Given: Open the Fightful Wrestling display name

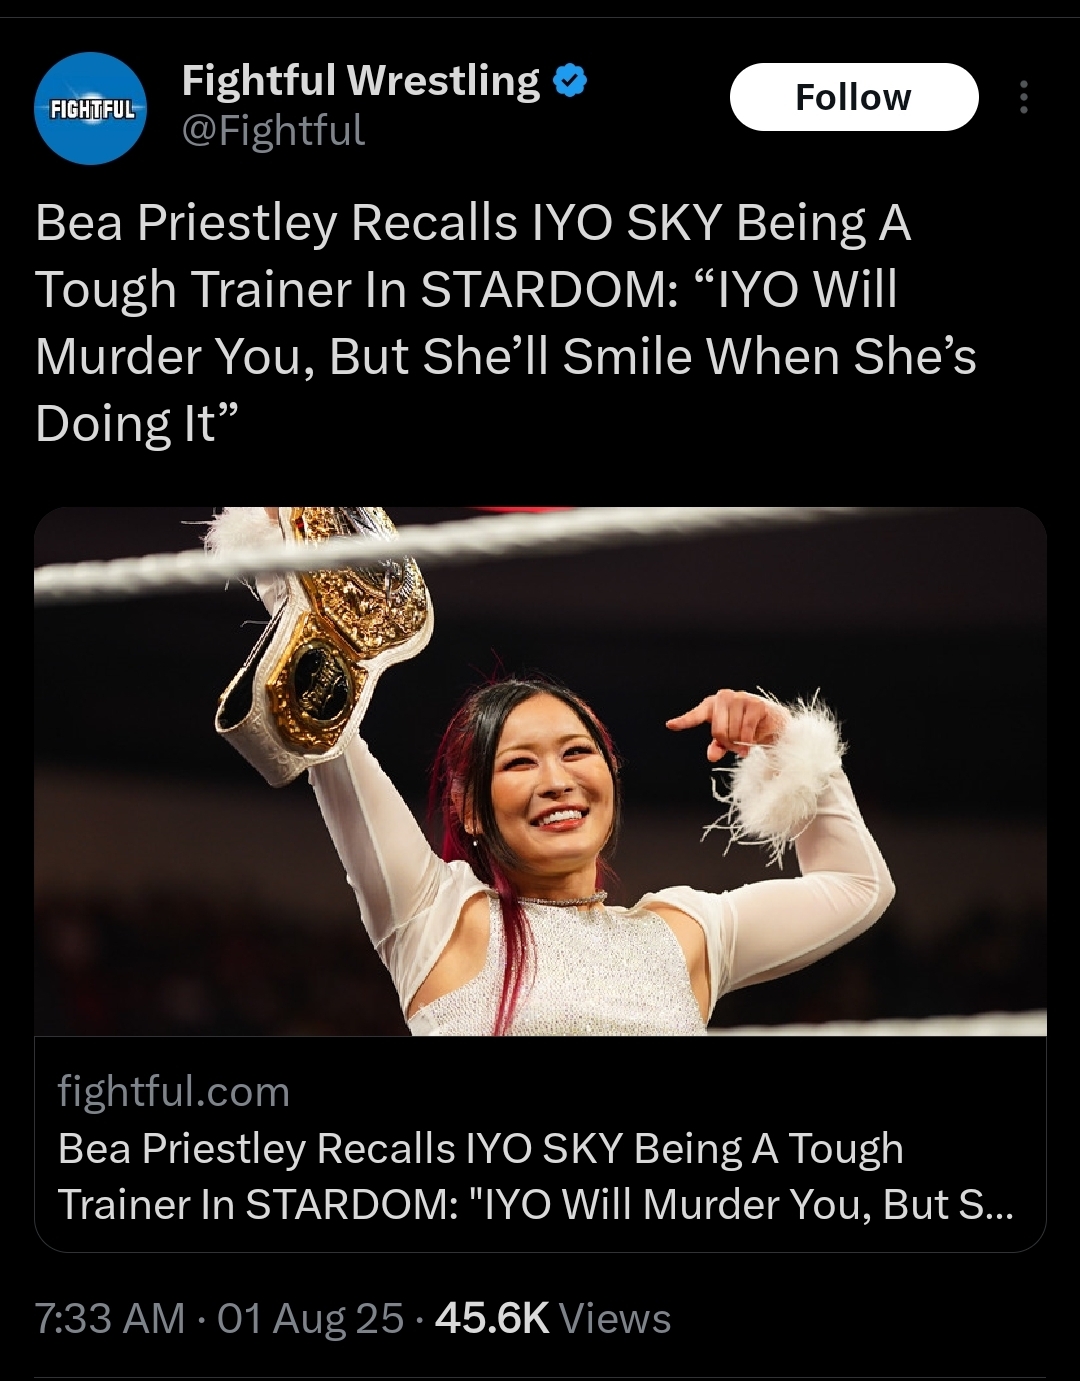Looking at the screenshot, I should pyautogui.click(x=361, y=80).
